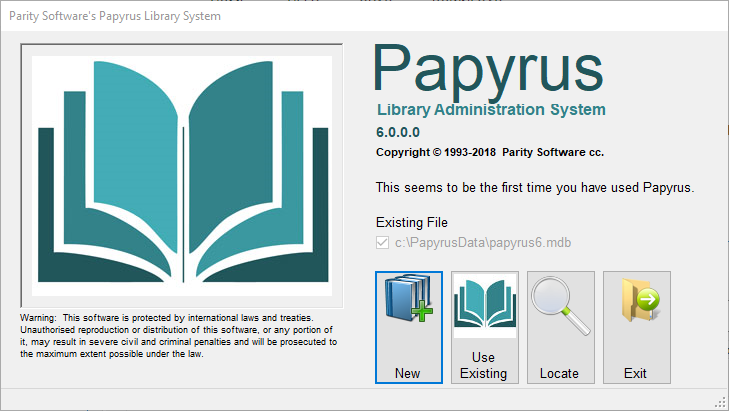The image size is (729, 411).
Task: Click the Use Existing open book icon
Action: [x=485, y=304]
